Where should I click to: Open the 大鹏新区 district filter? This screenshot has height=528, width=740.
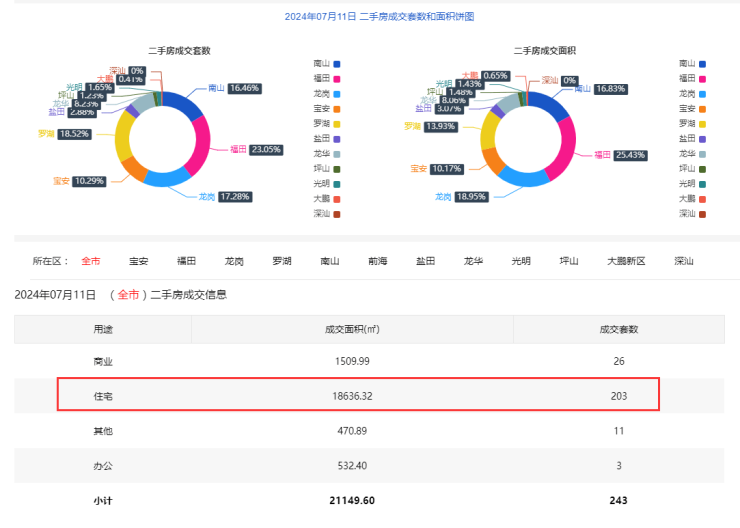click(x=626, y=261)
